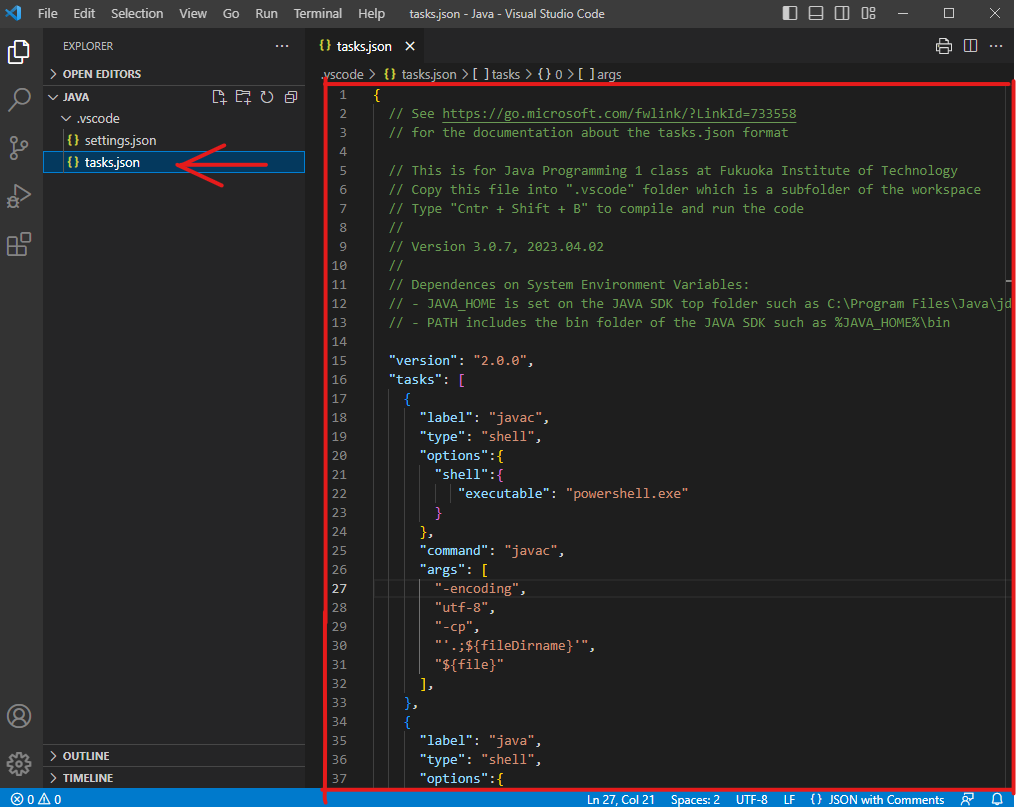Image resolution: width=1016 pixels, height=807 pixels.
Task: Open the Terminal menu
Action: [316, 14]
